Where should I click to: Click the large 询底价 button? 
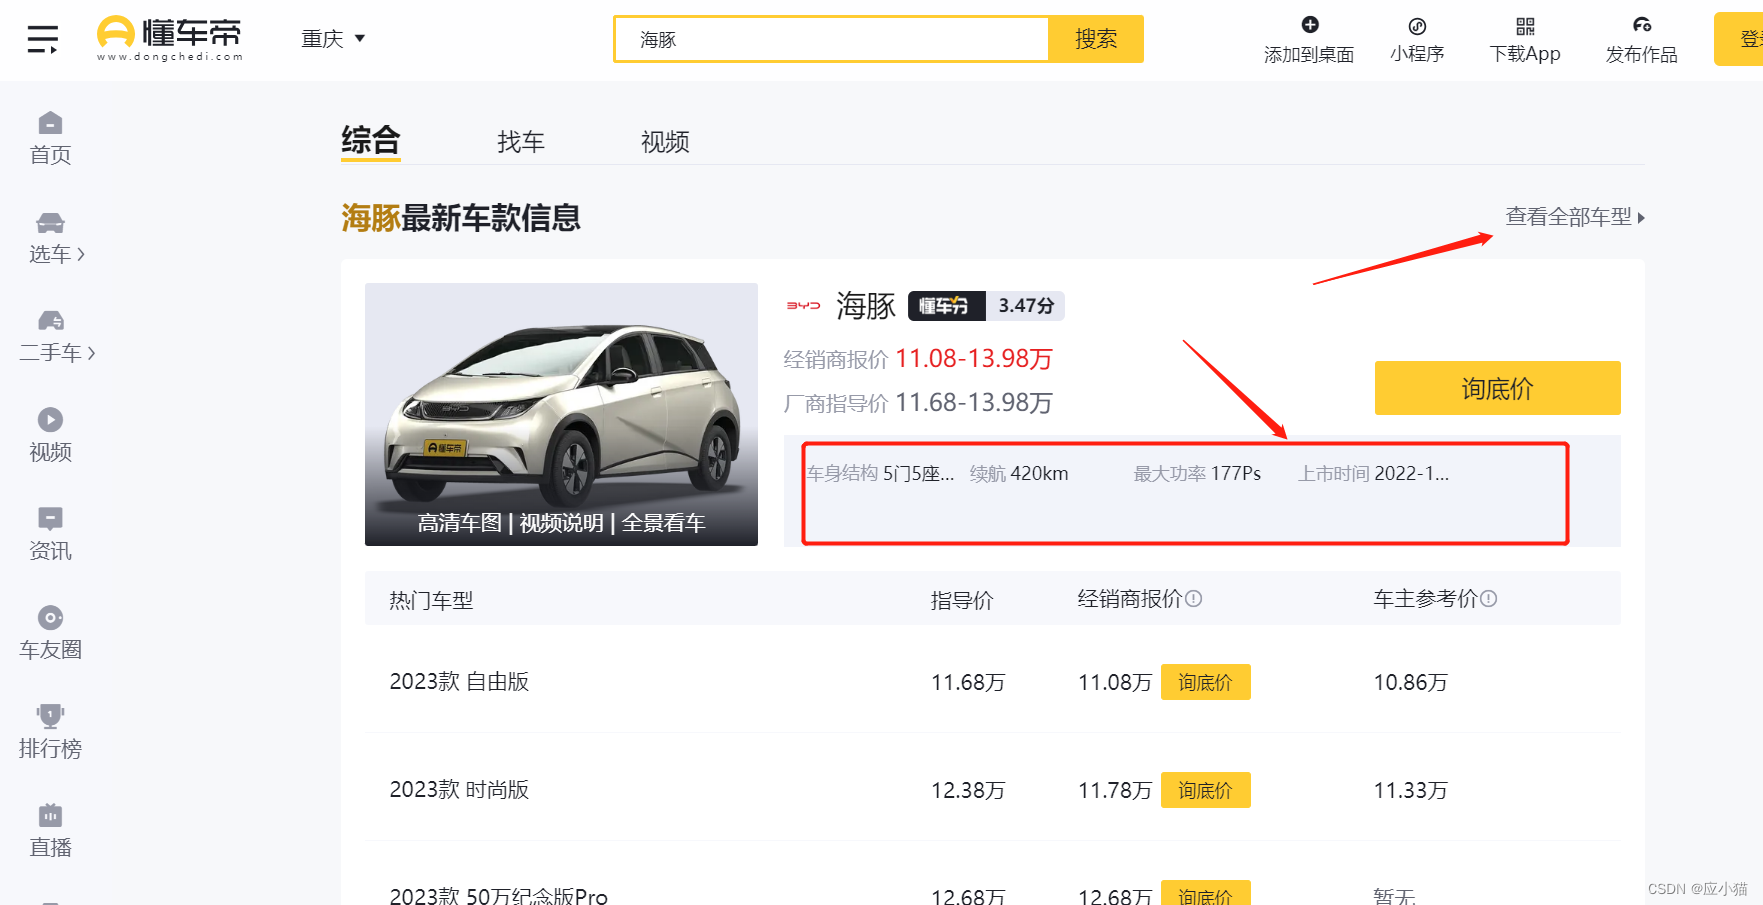point(1497,388)
